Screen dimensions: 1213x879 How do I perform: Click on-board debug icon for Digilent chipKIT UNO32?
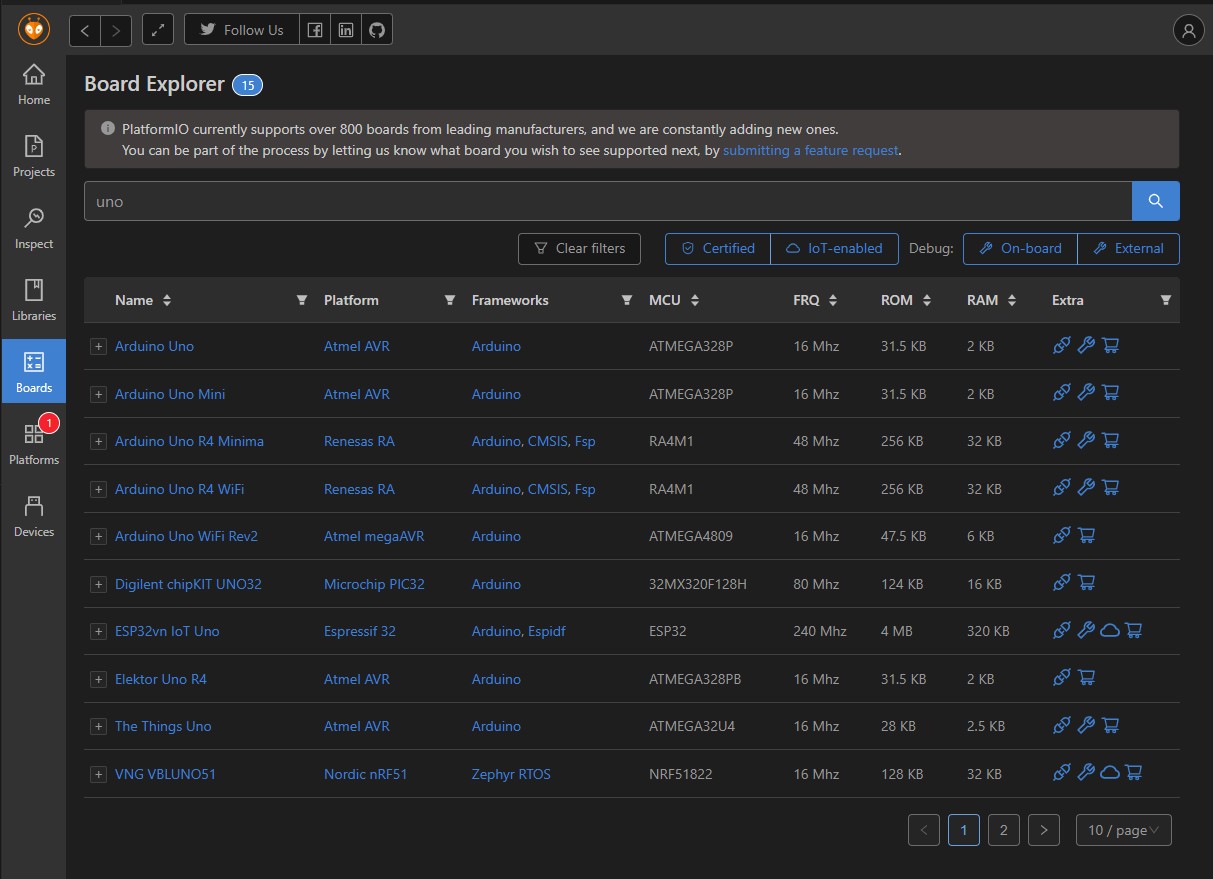pos(1062,583)
